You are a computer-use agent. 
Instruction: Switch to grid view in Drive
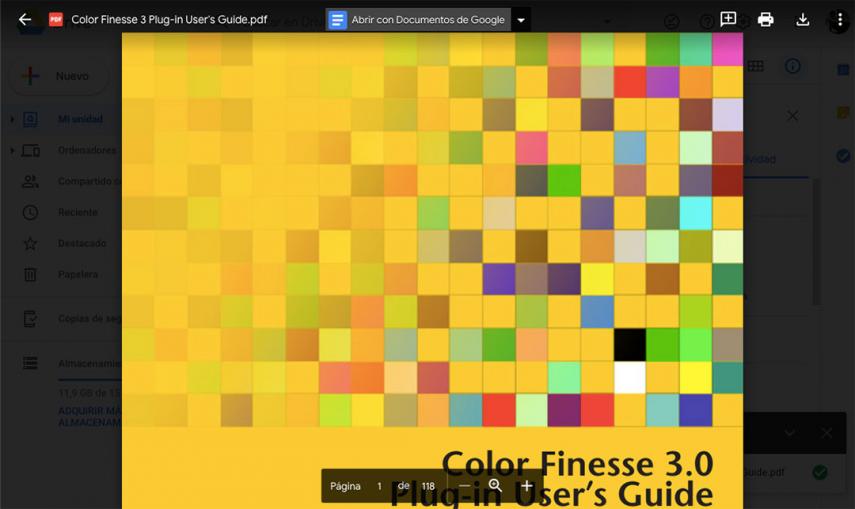755,67
